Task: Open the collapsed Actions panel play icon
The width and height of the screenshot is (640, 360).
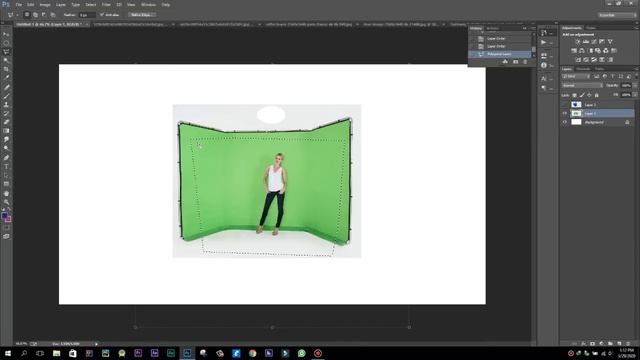Action: pyautogui.click(x=544, y=42)
